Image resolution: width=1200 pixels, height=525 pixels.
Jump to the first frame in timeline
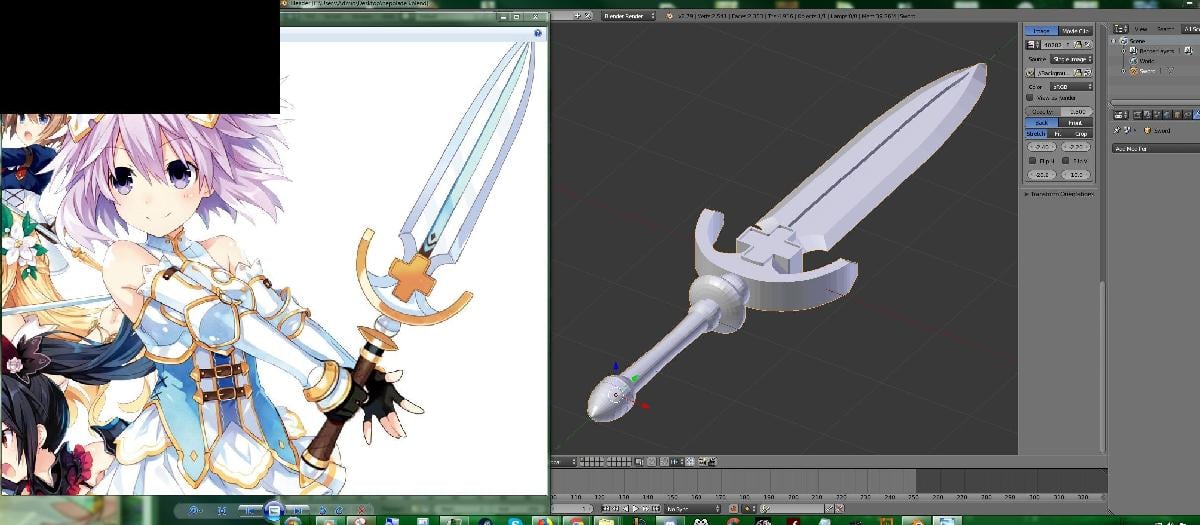click(606, 509)
